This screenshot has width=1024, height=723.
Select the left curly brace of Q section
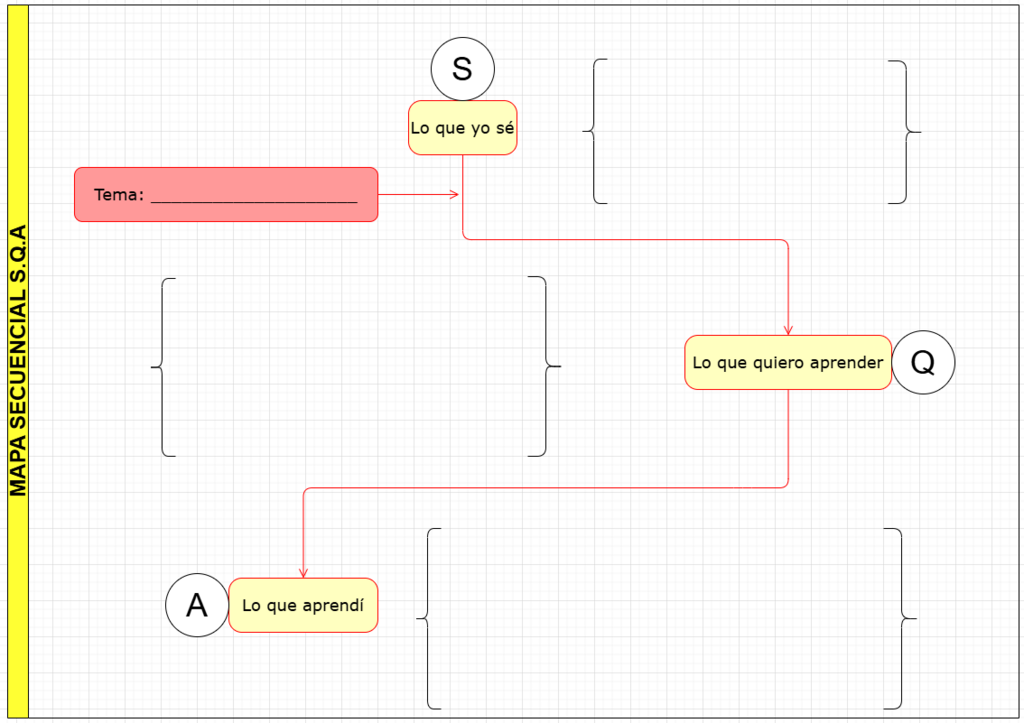[x=163, y=367]
